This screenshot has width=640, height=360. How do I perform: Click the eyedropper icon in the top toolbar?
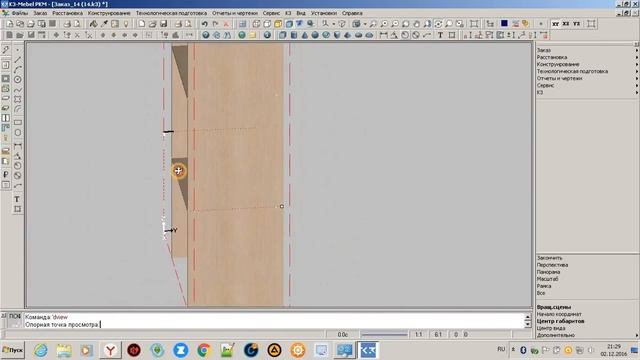(x=104, y=24)
